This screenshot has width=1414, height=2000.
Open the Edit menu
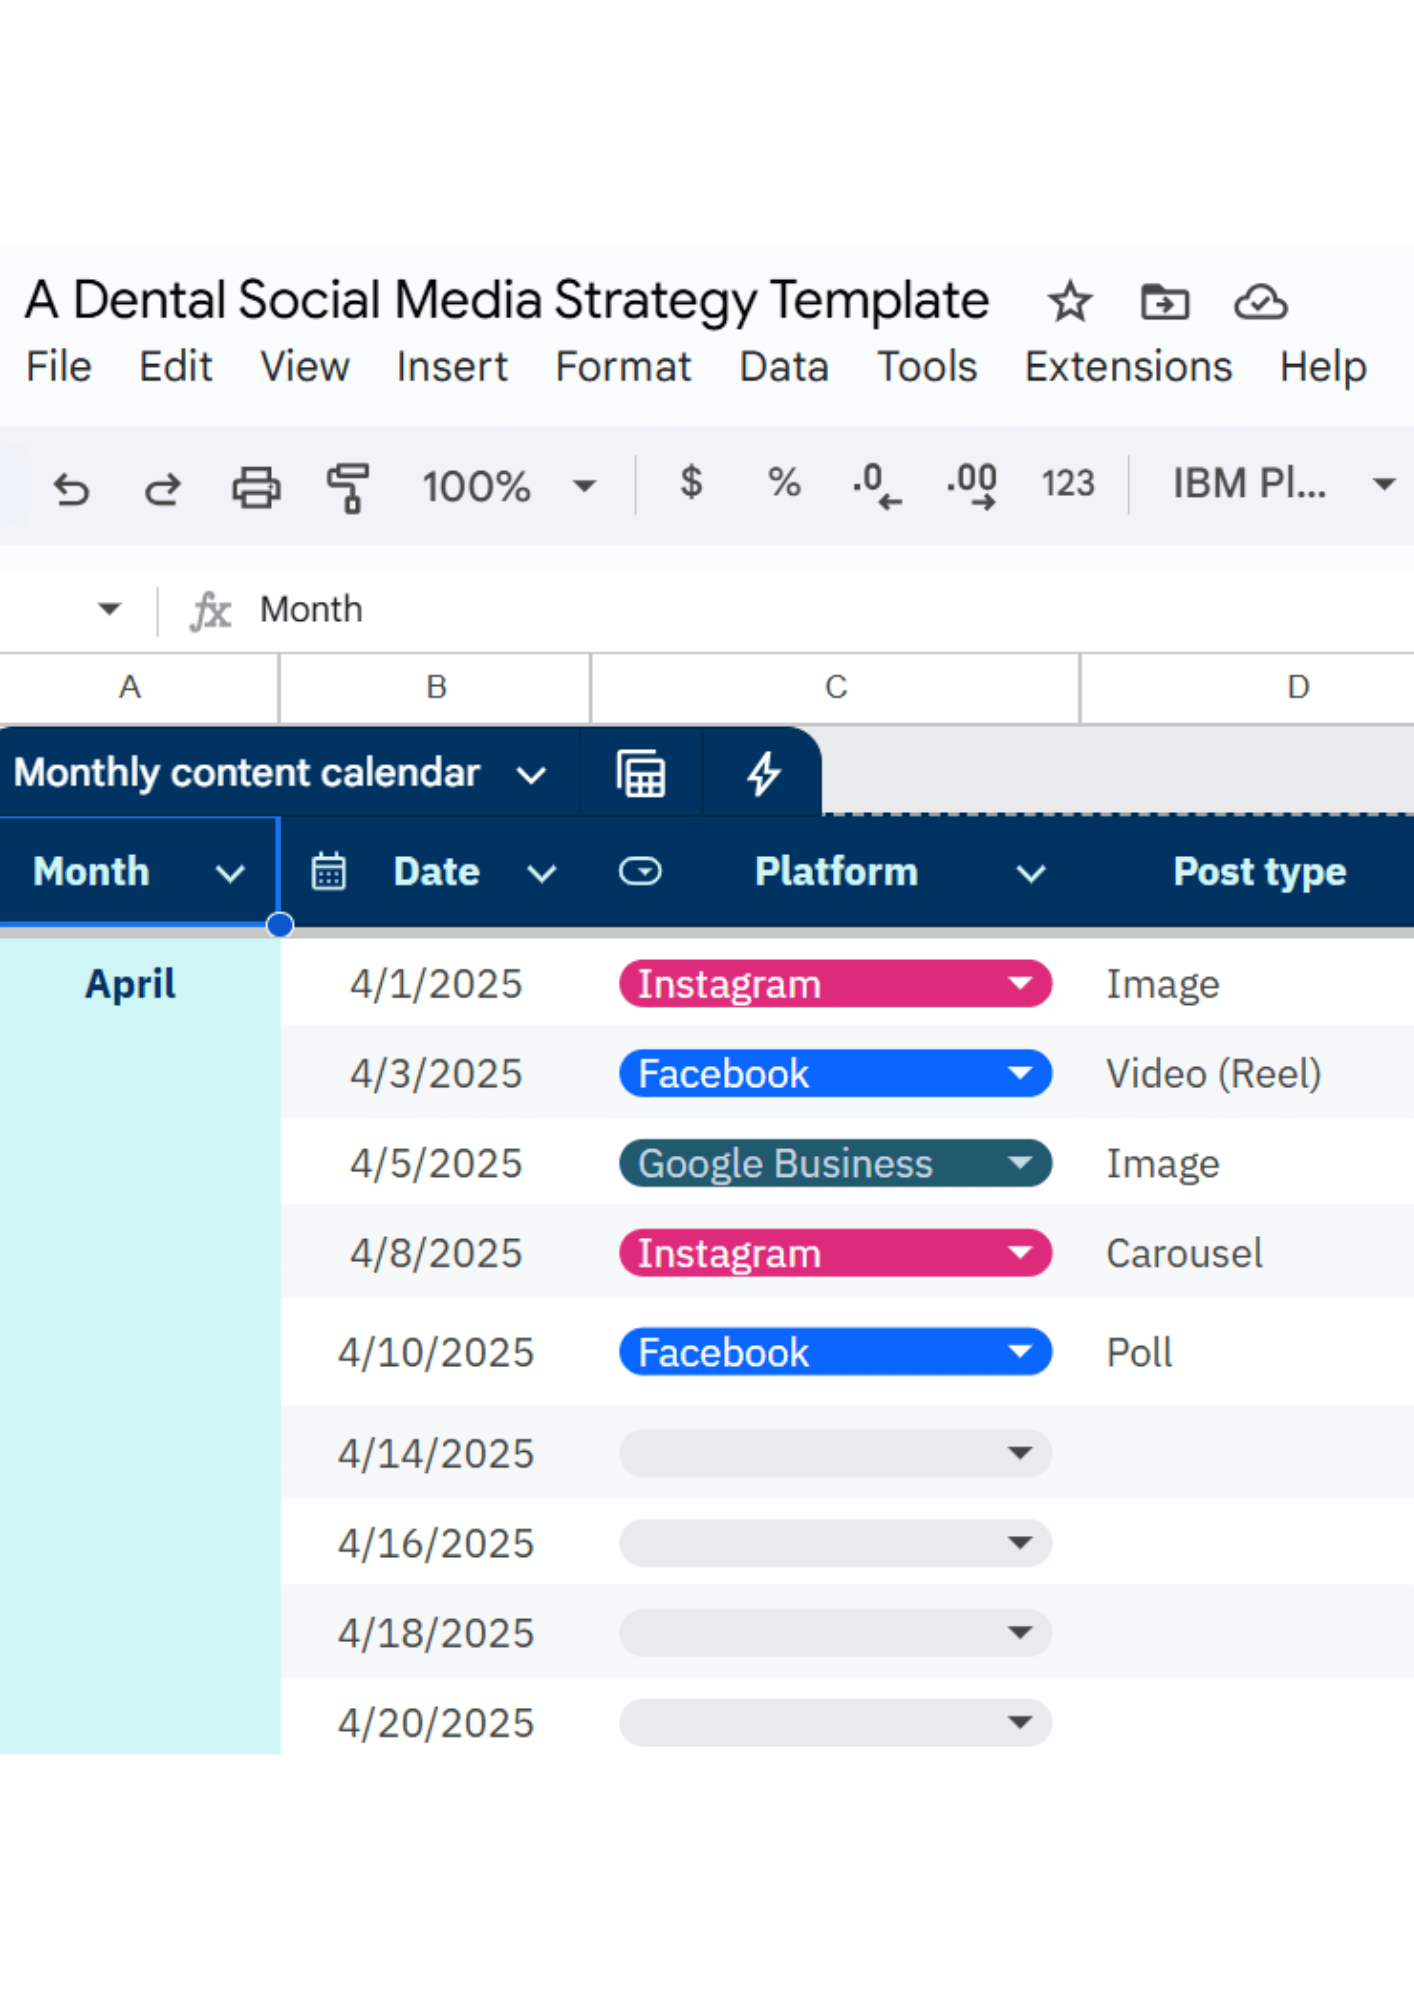[x=176, y=367]
